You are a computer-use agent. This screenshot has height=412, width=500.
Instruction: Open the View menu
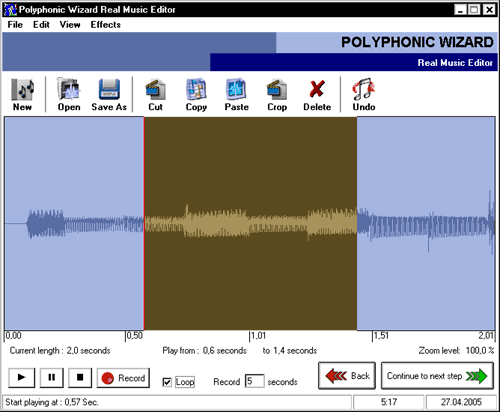[70, 25]
